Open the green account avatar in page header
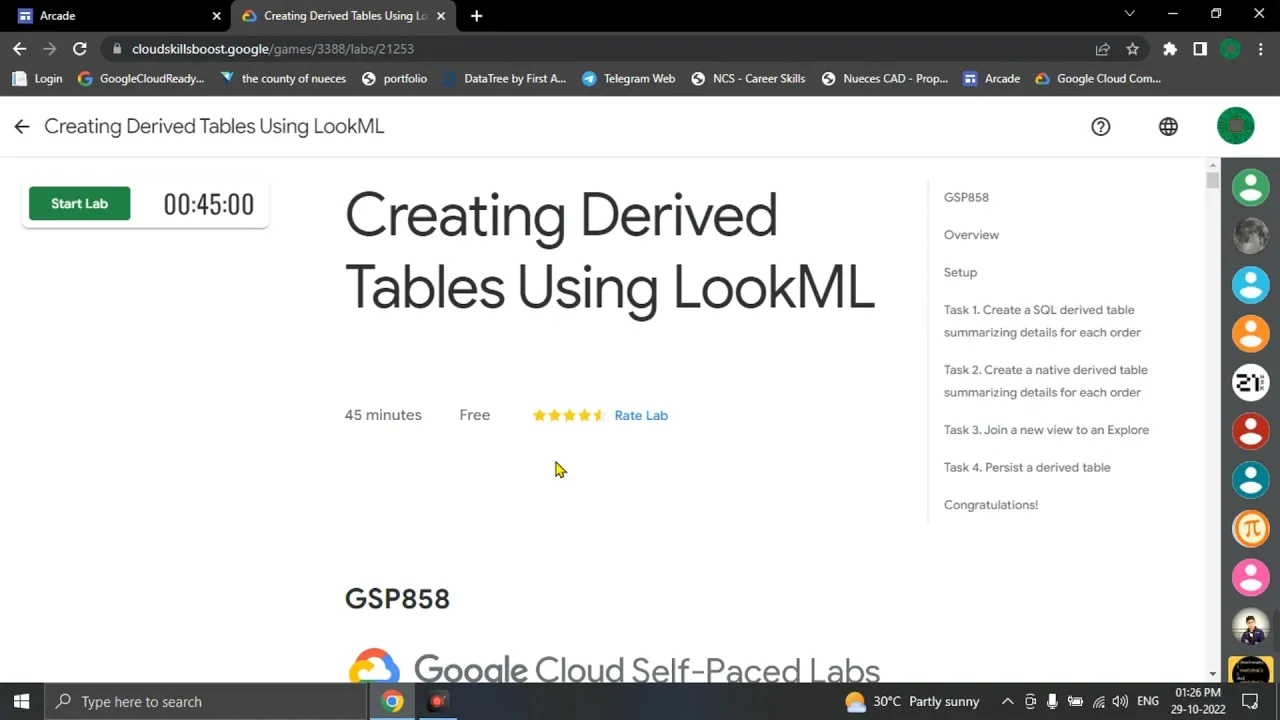This screenshot has width=1280, height=720. click(x=1236, y=126)
